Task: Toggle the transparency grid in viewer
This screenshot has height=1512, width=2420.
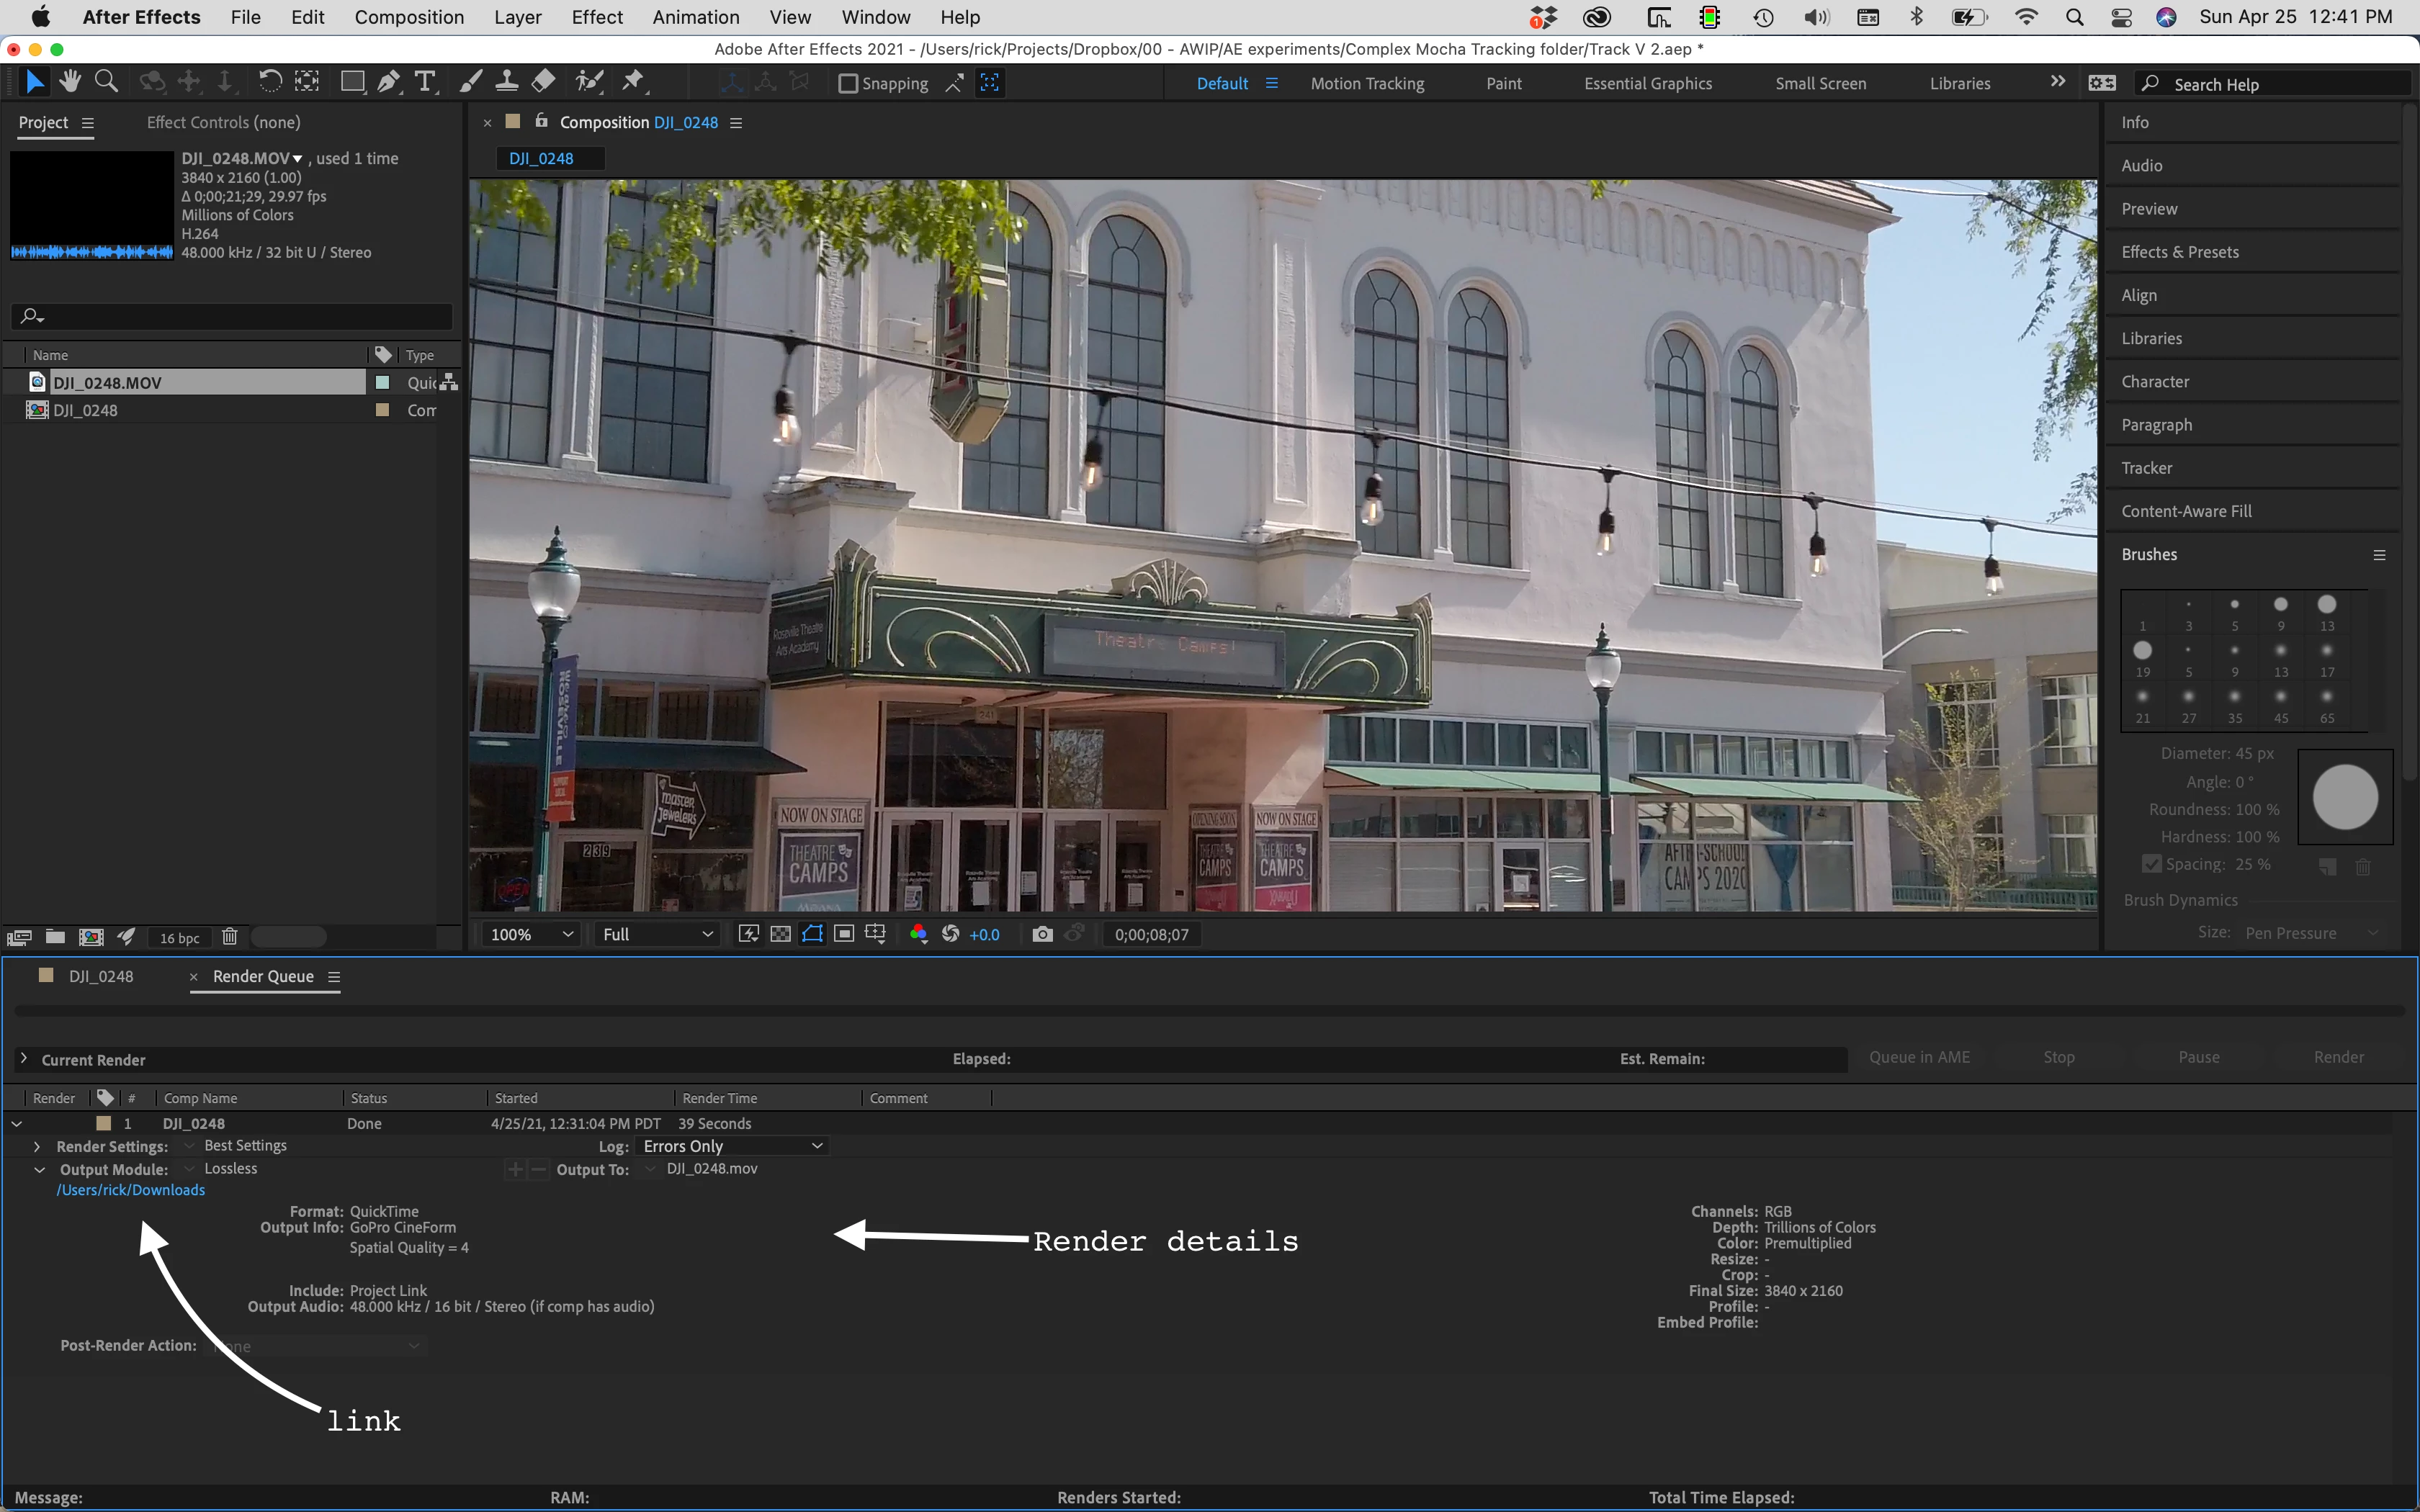Action: [780, 934]
